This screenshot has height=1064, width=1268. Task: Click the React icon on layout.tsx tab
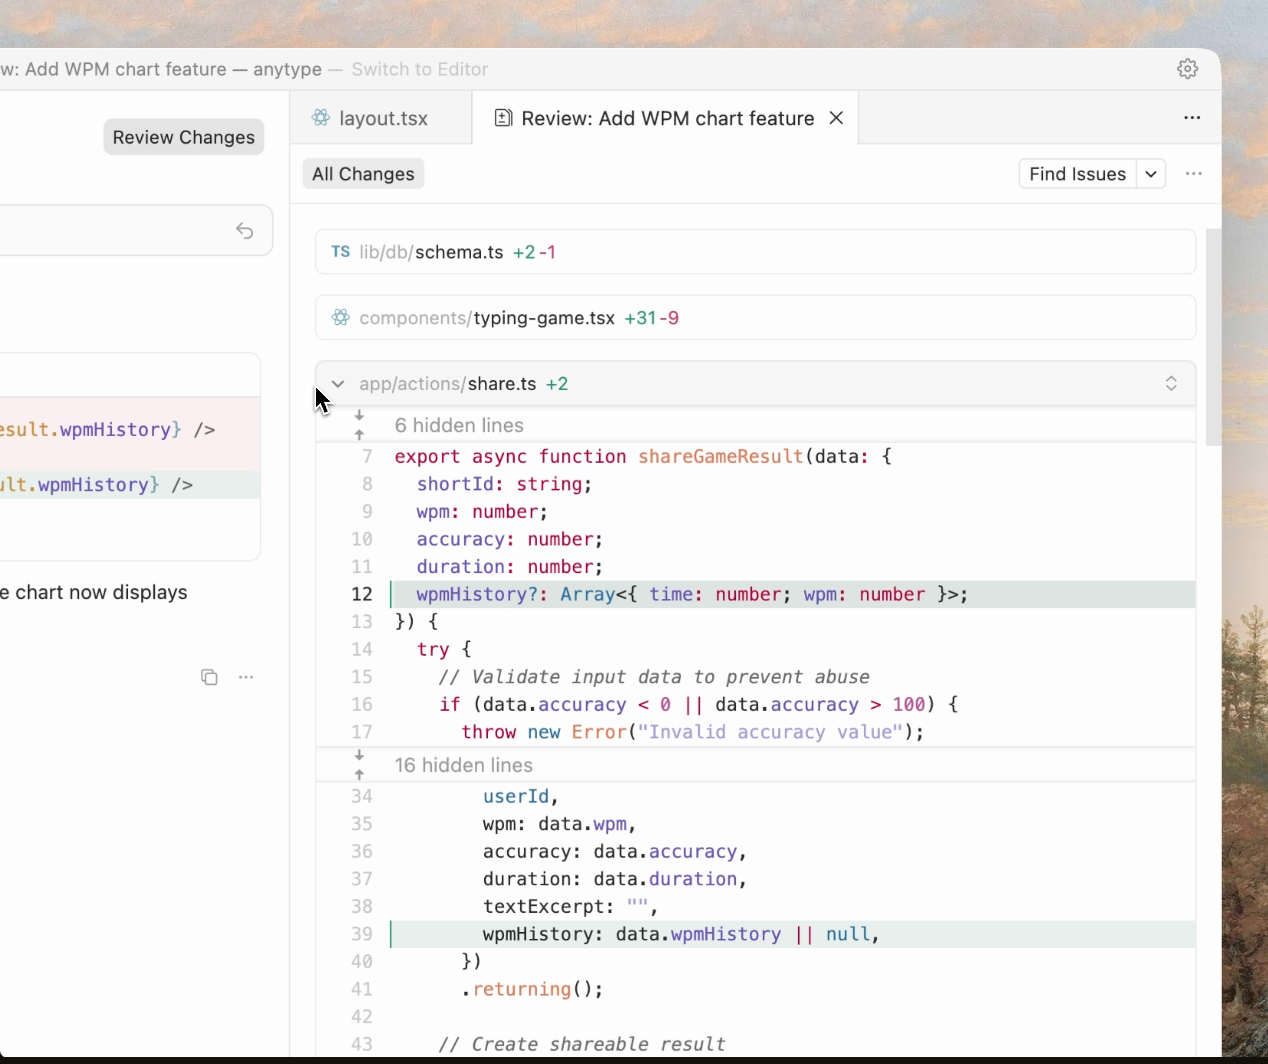click(321, 118)
